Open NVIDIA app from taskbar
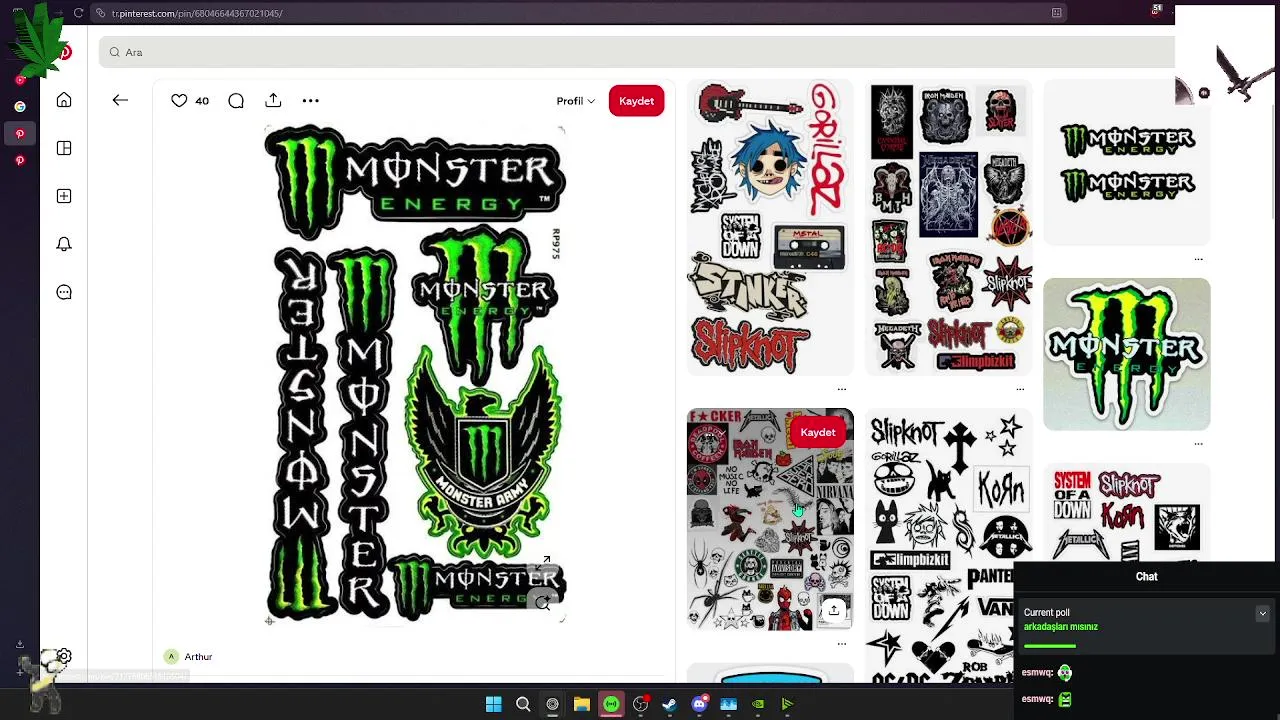This screenshot has width=1280, height=720. point(758,704)
